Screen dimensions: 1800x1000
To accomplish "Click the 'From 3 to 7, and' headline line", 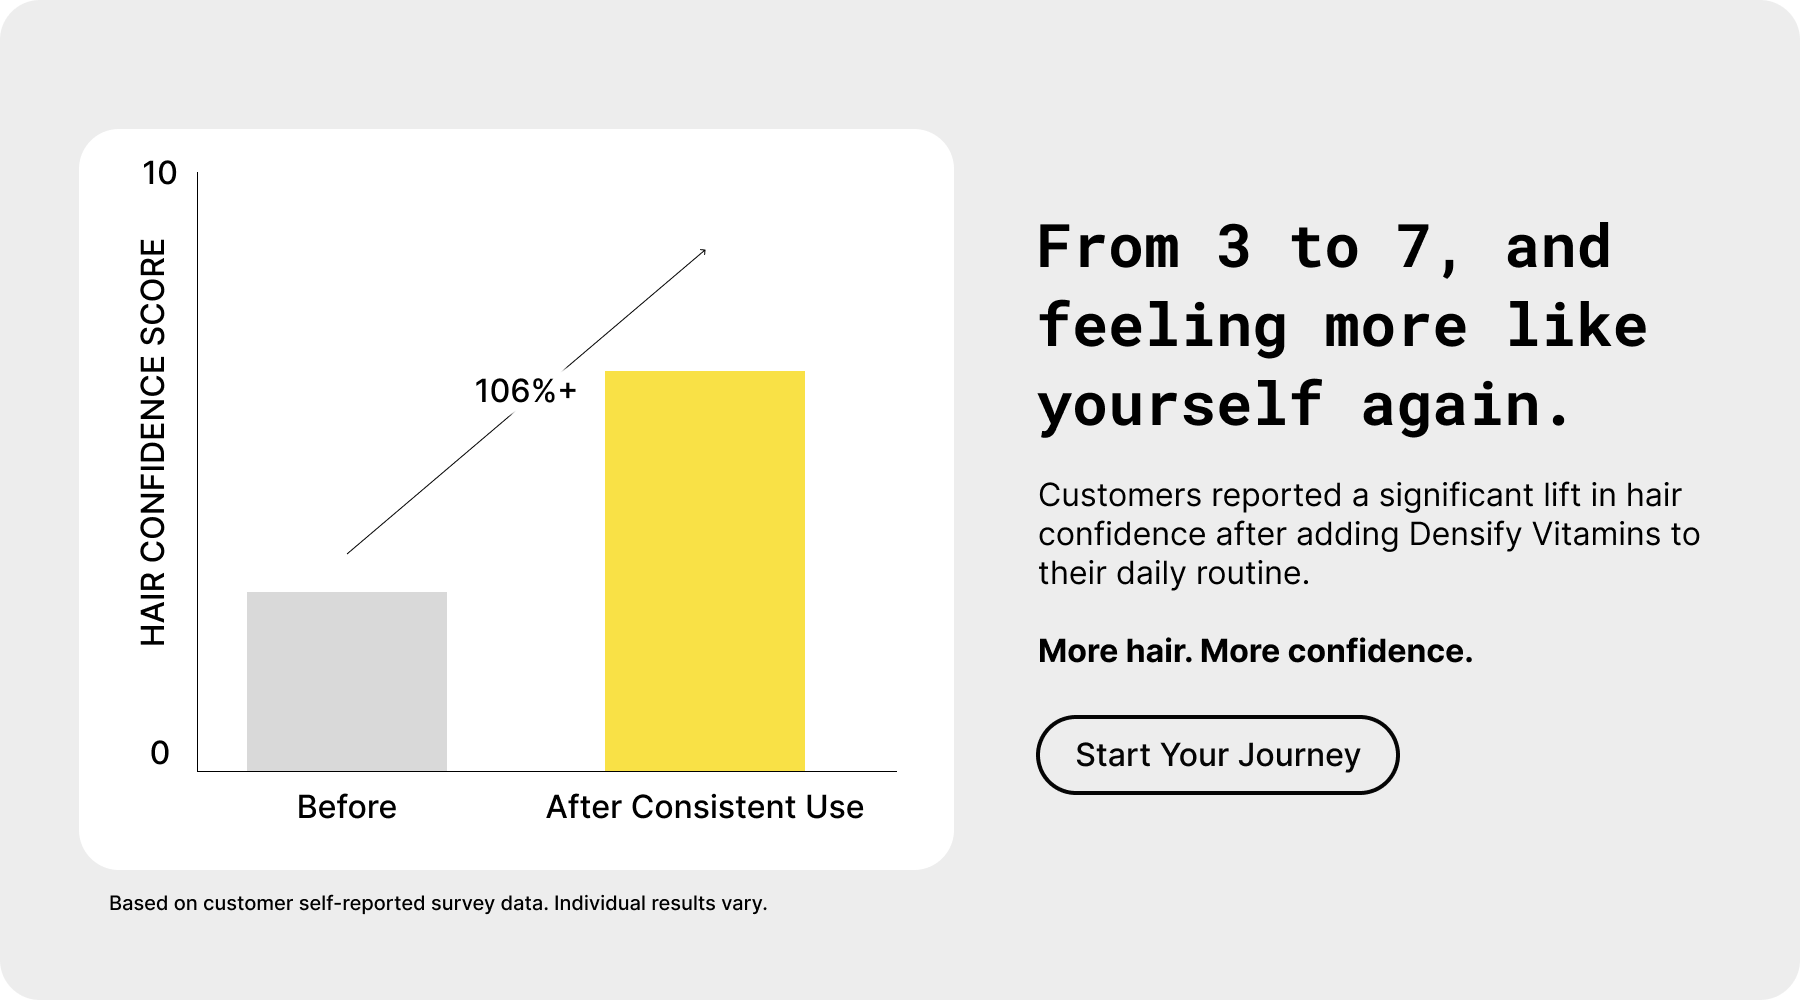I will click(1324, 247).
